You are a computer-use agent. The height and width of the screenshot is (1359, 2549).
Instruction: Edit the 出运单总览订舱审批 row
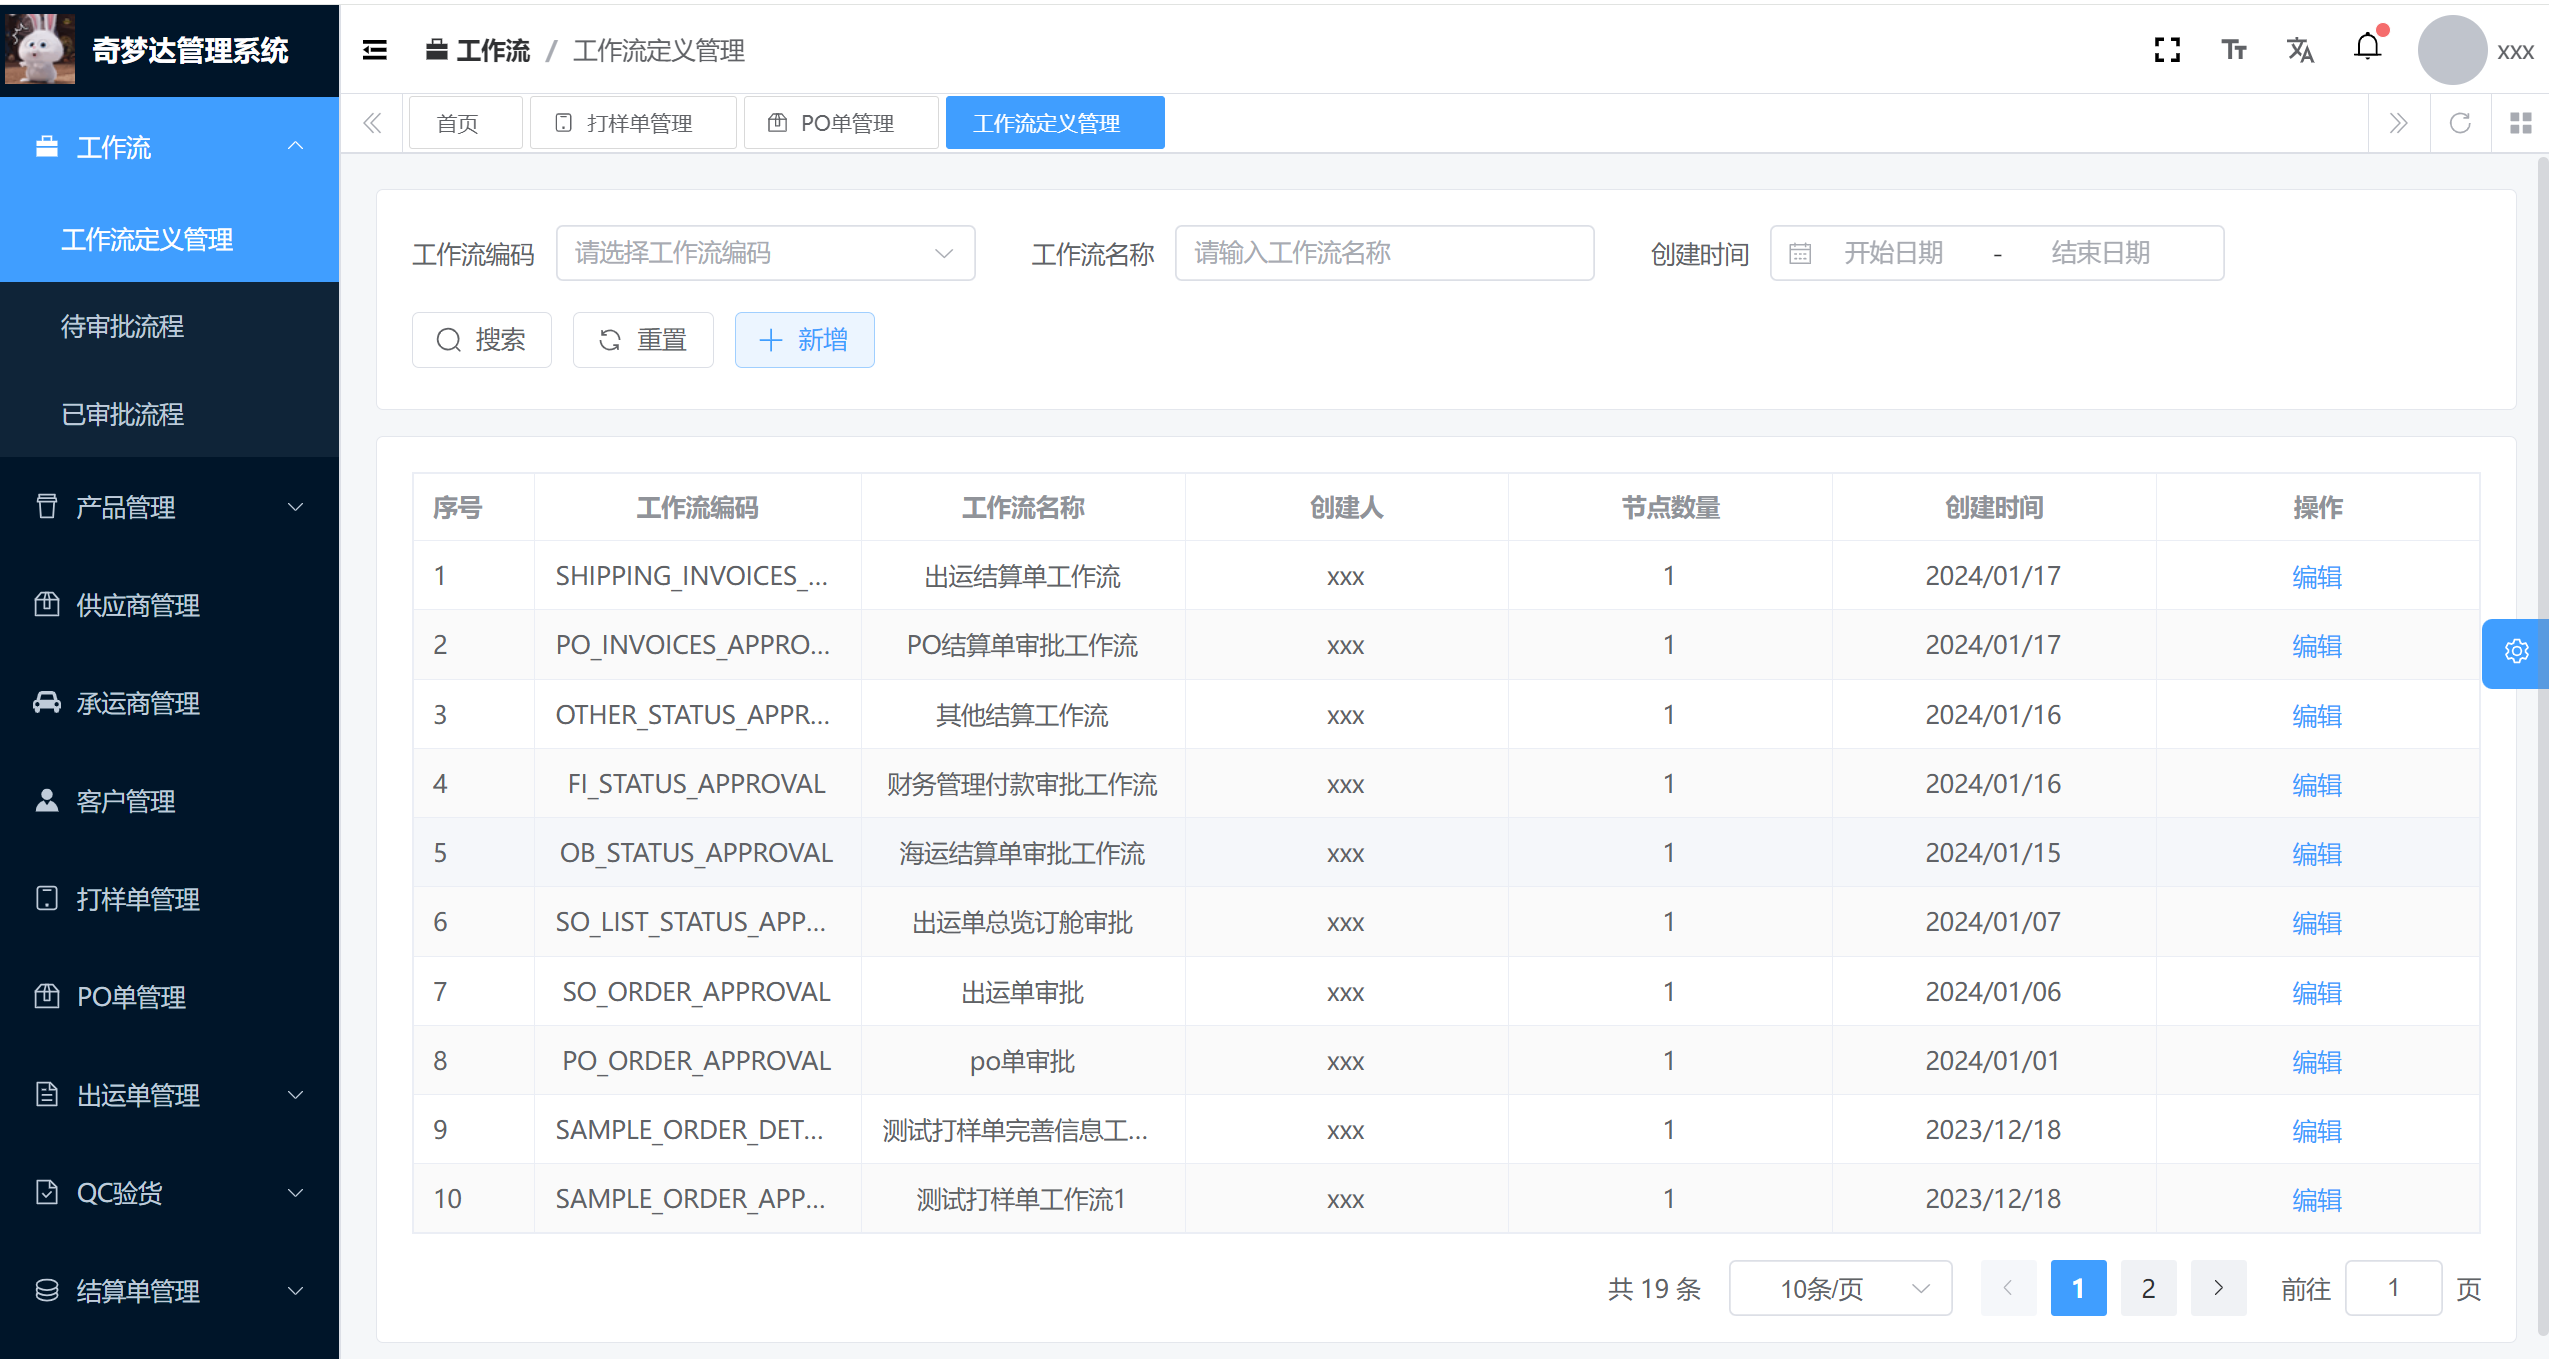(x=2317, y=922)
